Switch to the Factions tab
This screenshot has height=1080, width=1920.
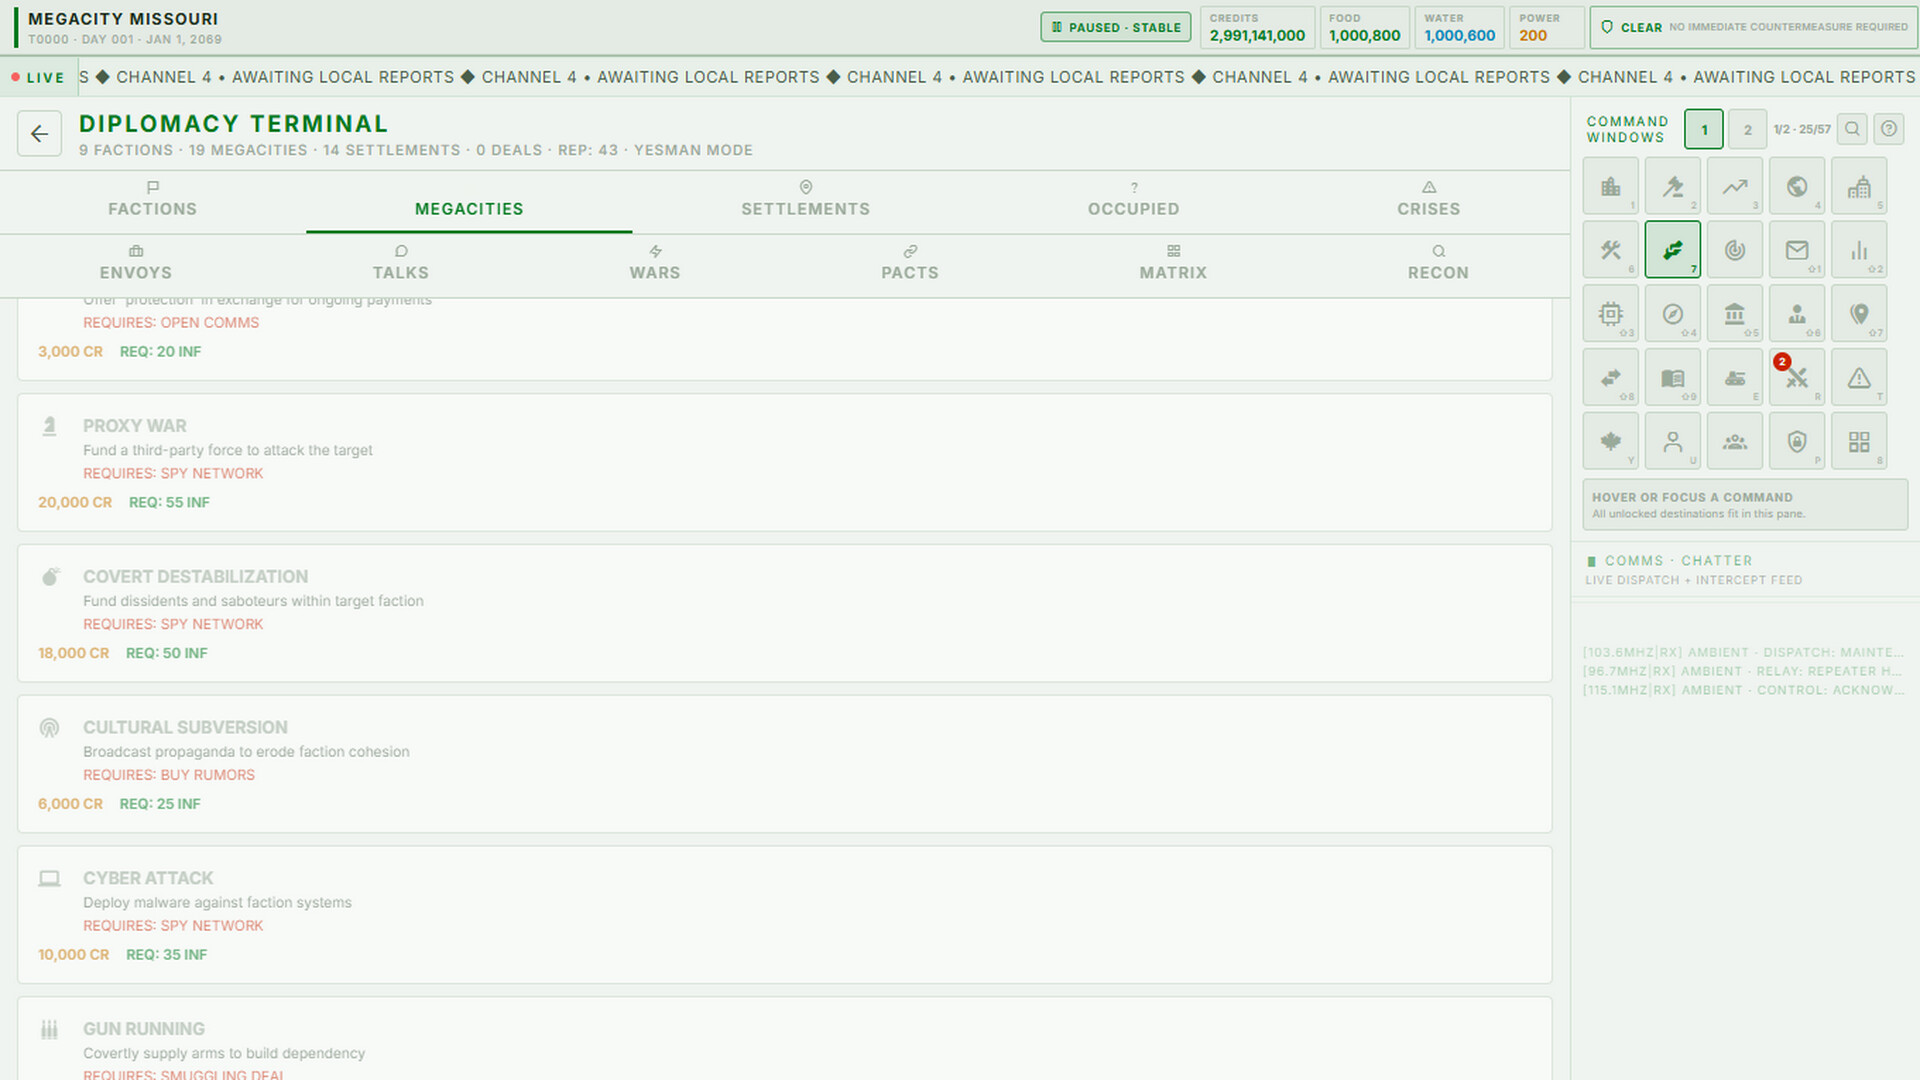(x=153, y=200)
